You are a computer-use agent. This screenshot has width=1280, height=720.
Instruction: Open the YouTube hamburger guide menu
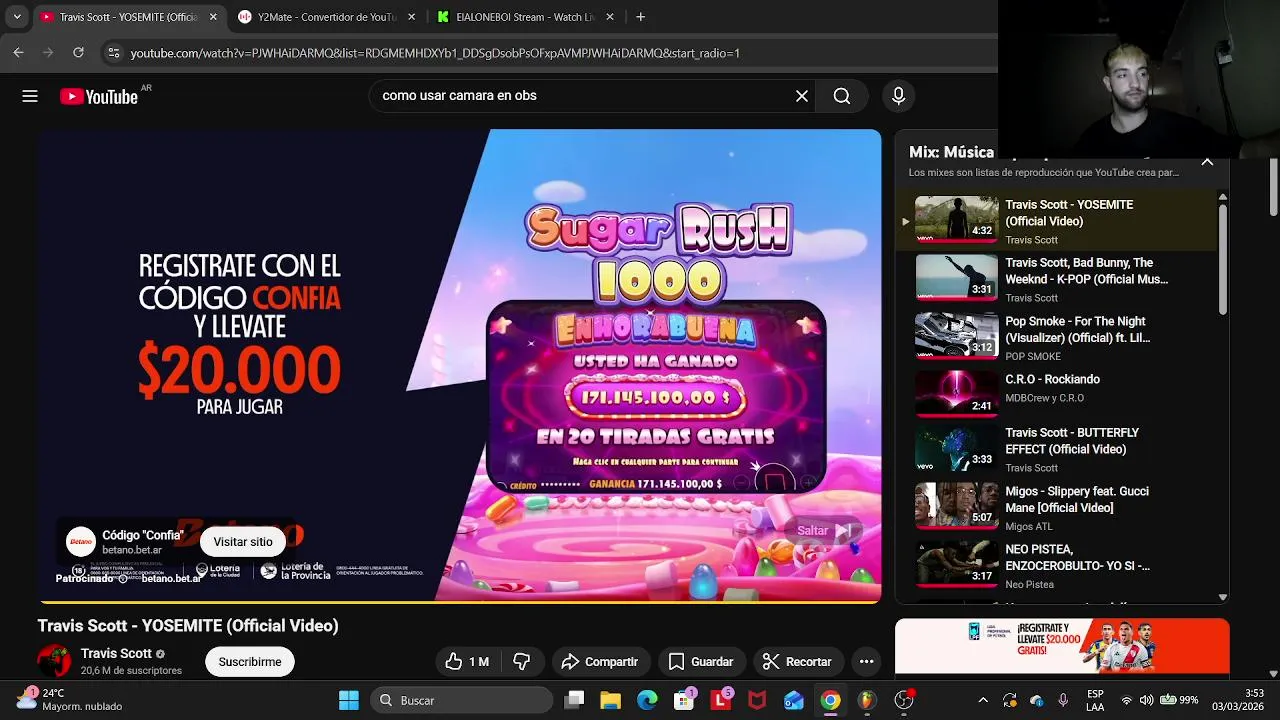[x=30, y=96]
